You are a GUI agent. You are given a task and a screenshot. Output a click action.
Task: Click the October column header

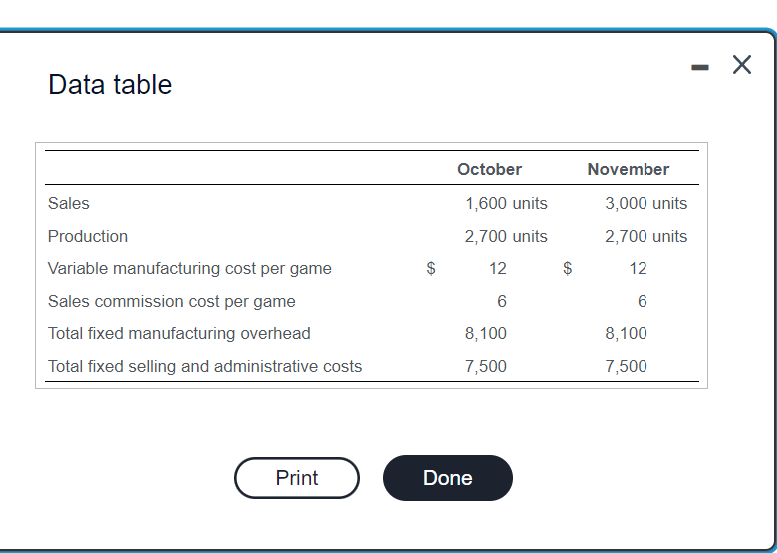click(489, 169)
